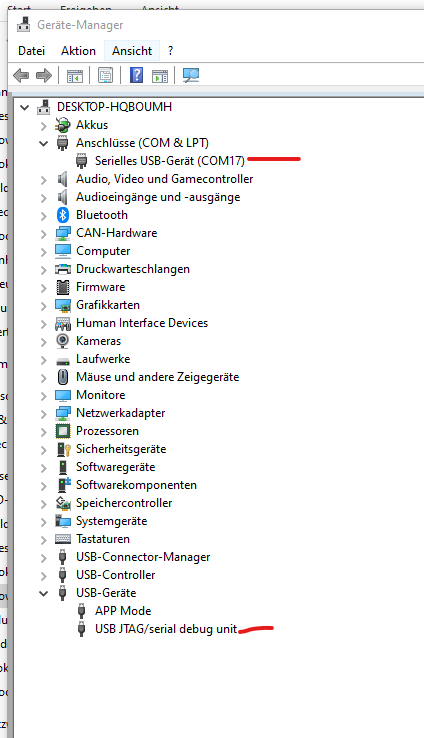Expand the Grafikkarten category
424x738 pixels.
[x=43, y=305]
